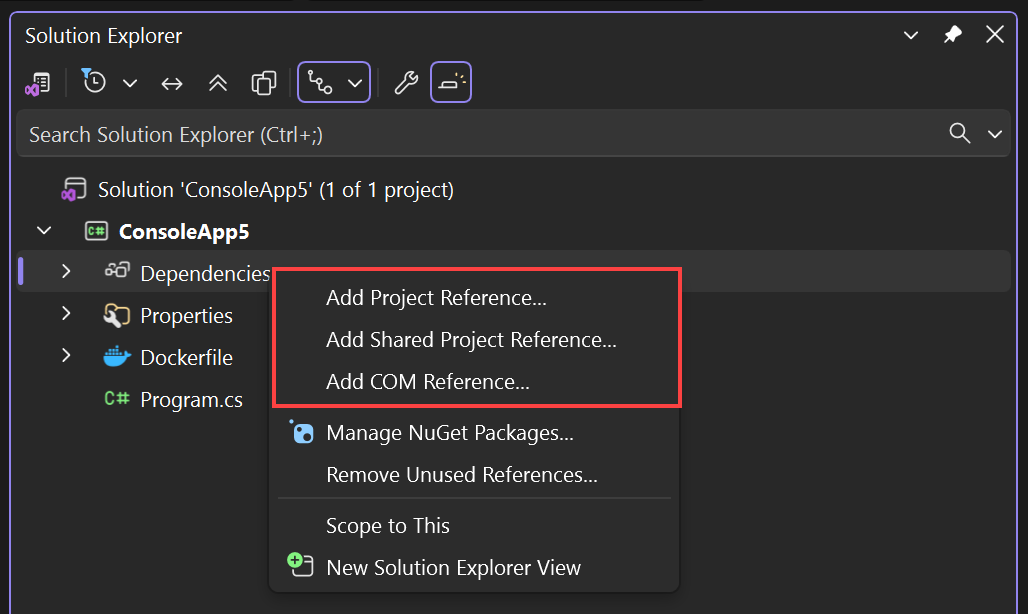Toggle the Preview Selected Items icon
Screen dimensions: 1028x614
click(x=451, y=82)
